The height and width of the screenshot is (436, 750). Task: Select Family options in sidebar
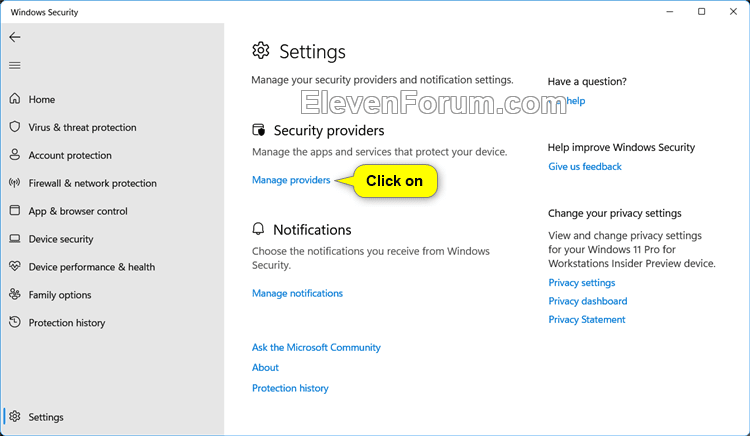pyautogui.click(x=60, y=295)
